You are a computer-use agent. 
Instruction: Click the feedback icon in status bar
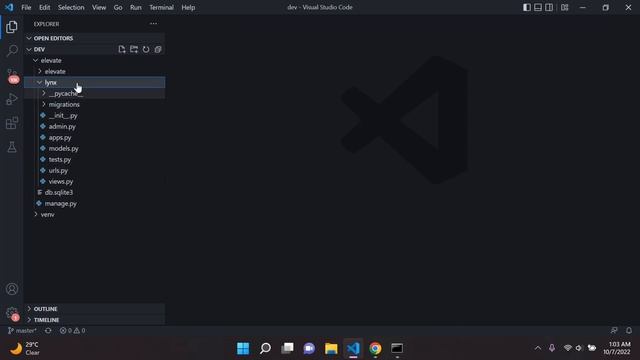click(614, 330)
